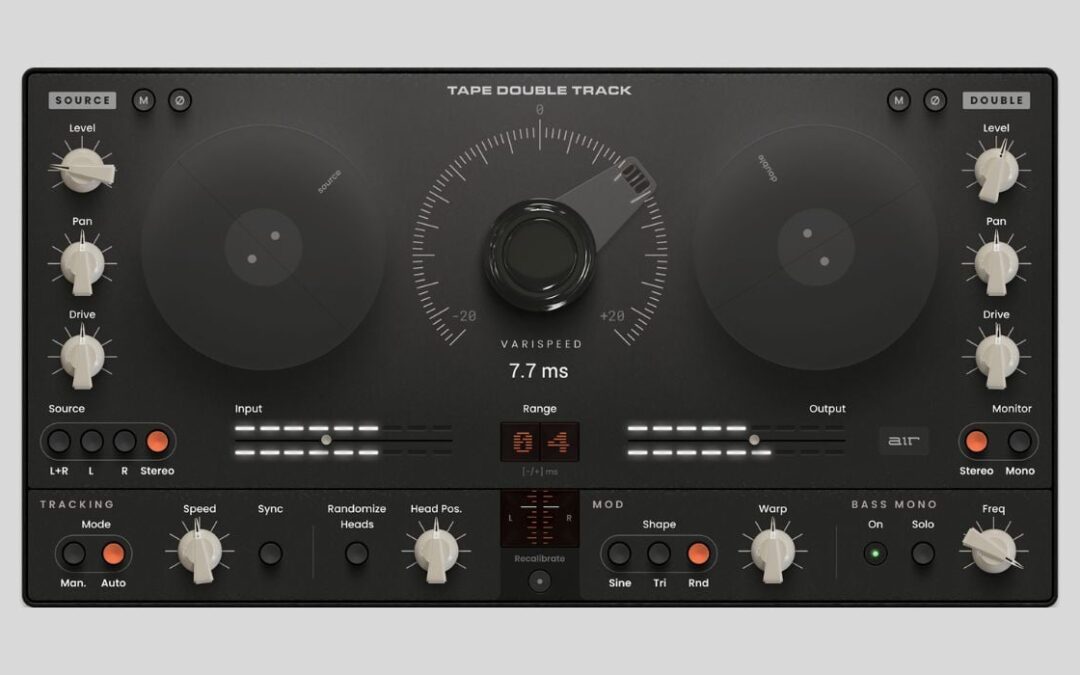Image resolution: width=1080 pixels, height=675 pixels.
Task: Switch Monitor output to Mono
Action: 1017,440
